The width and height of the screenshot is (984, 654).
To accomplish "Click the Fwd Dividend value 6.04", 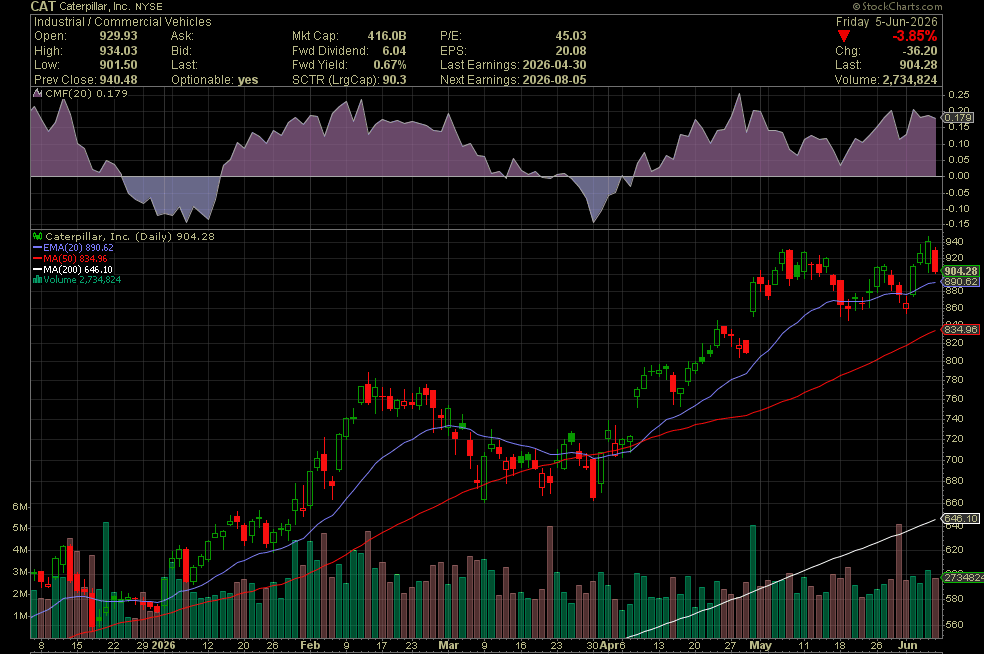I will tap(394, 51).
